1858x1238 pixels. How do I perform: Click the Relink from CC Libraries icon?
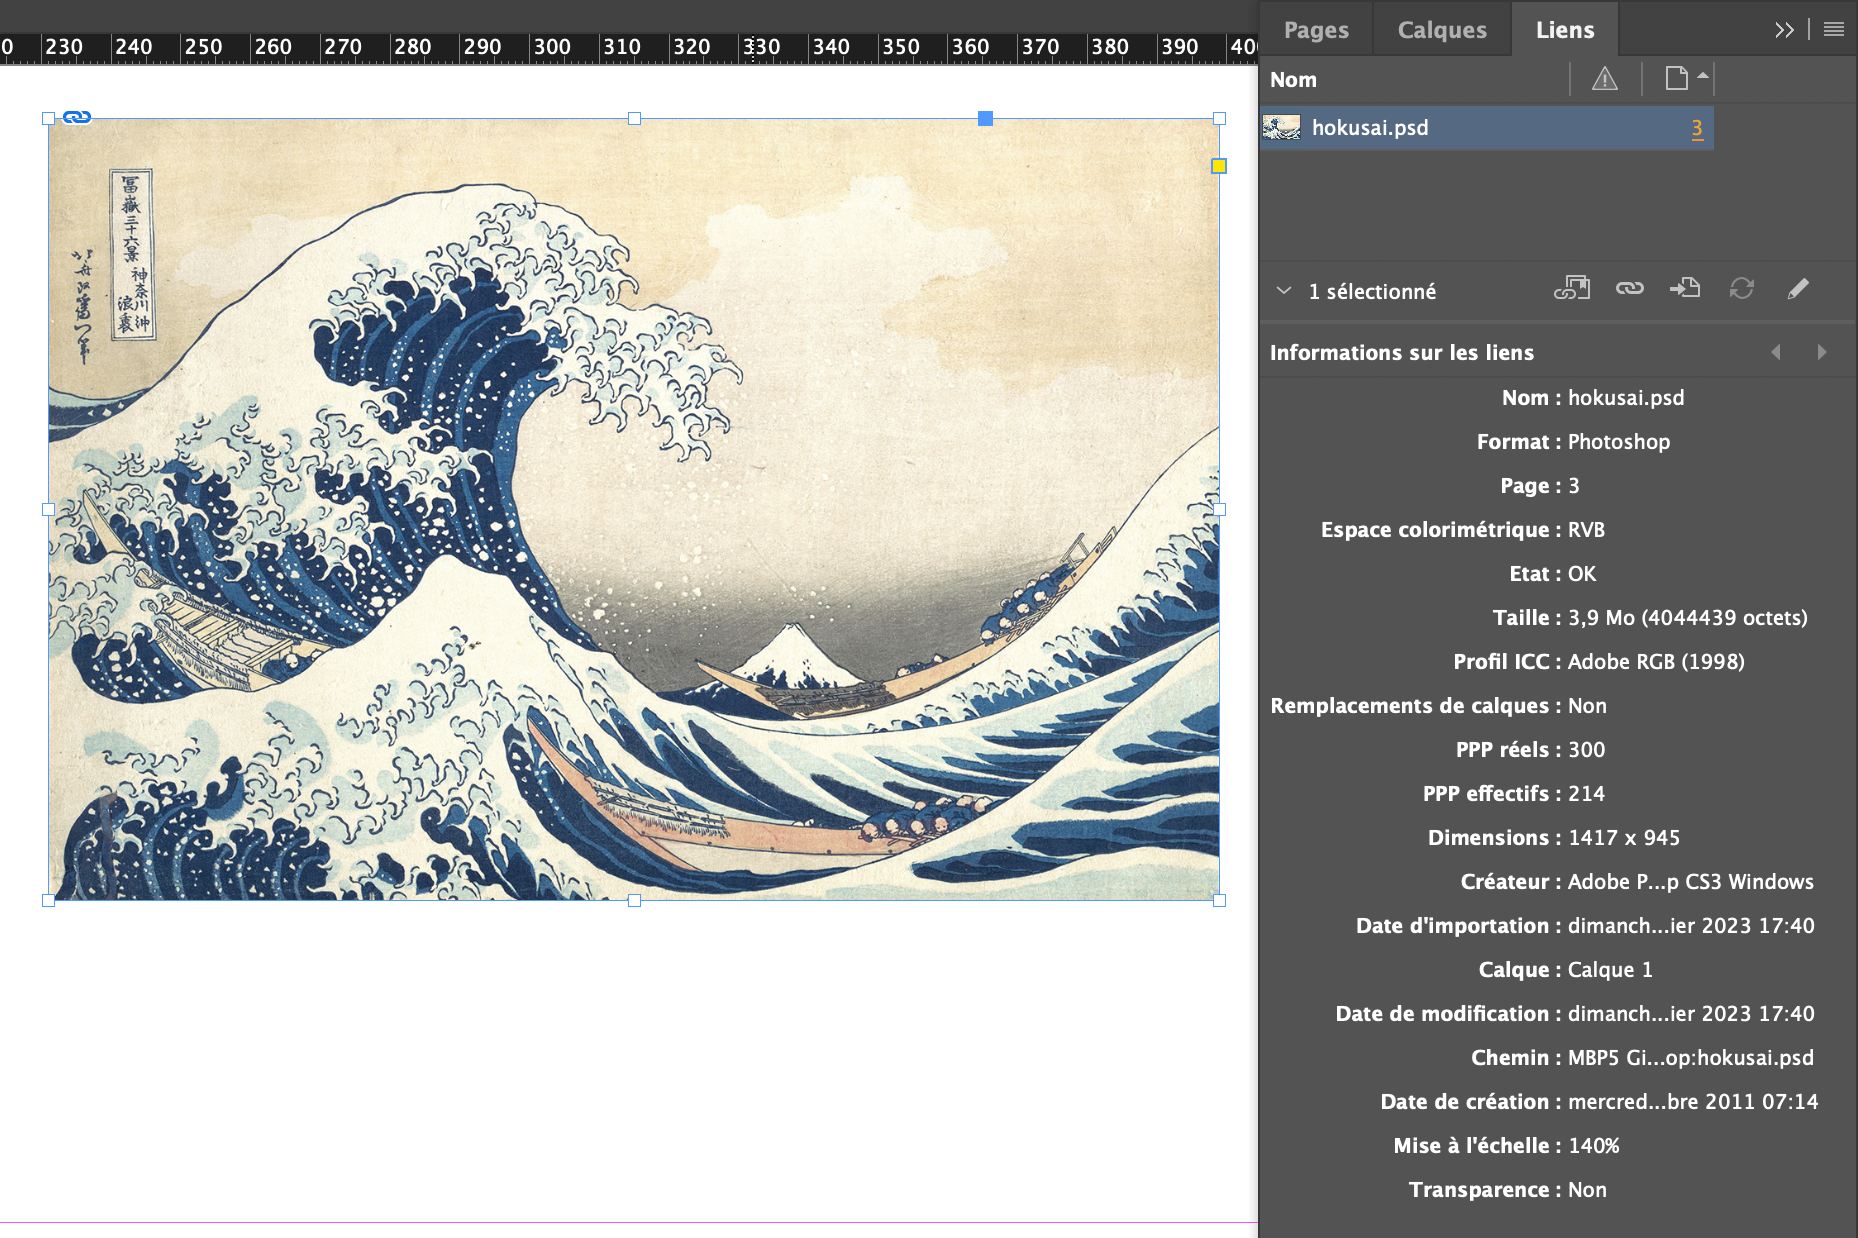1571,289
